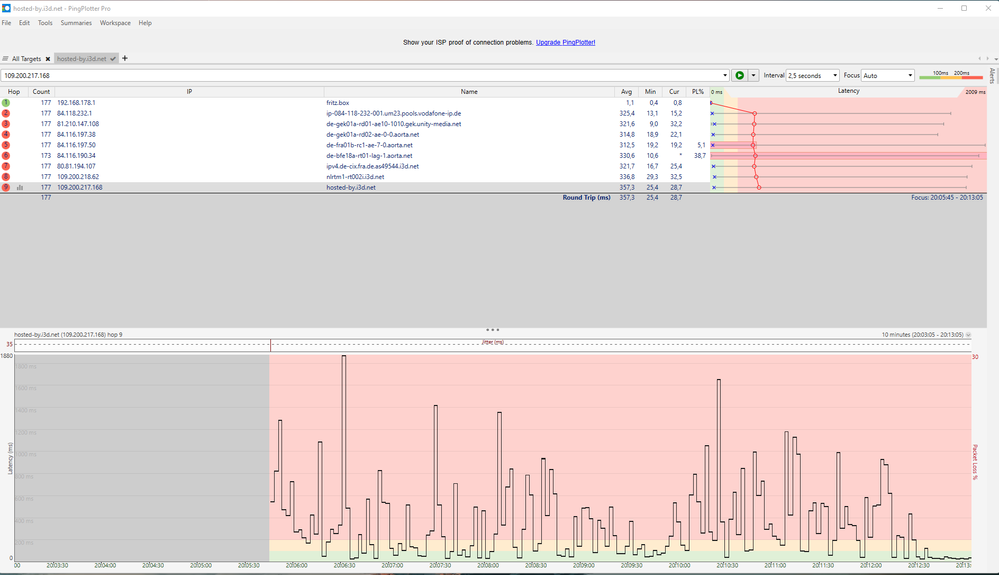Click the 2009 ms latency scale maximum
The height and width of the screenshot is (575, 999).
tap(975, 92)
